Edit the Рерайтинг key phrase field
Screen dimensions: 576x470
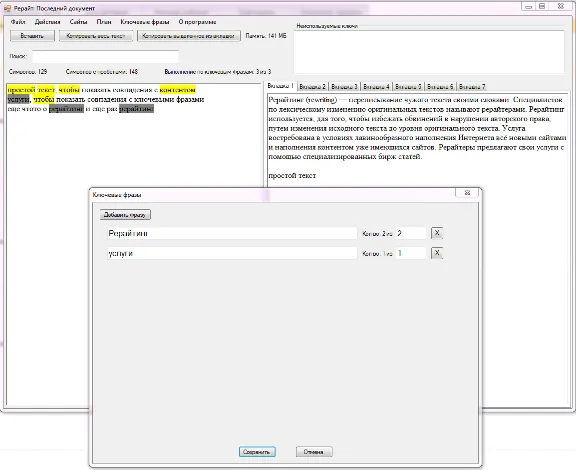[232, 233]
